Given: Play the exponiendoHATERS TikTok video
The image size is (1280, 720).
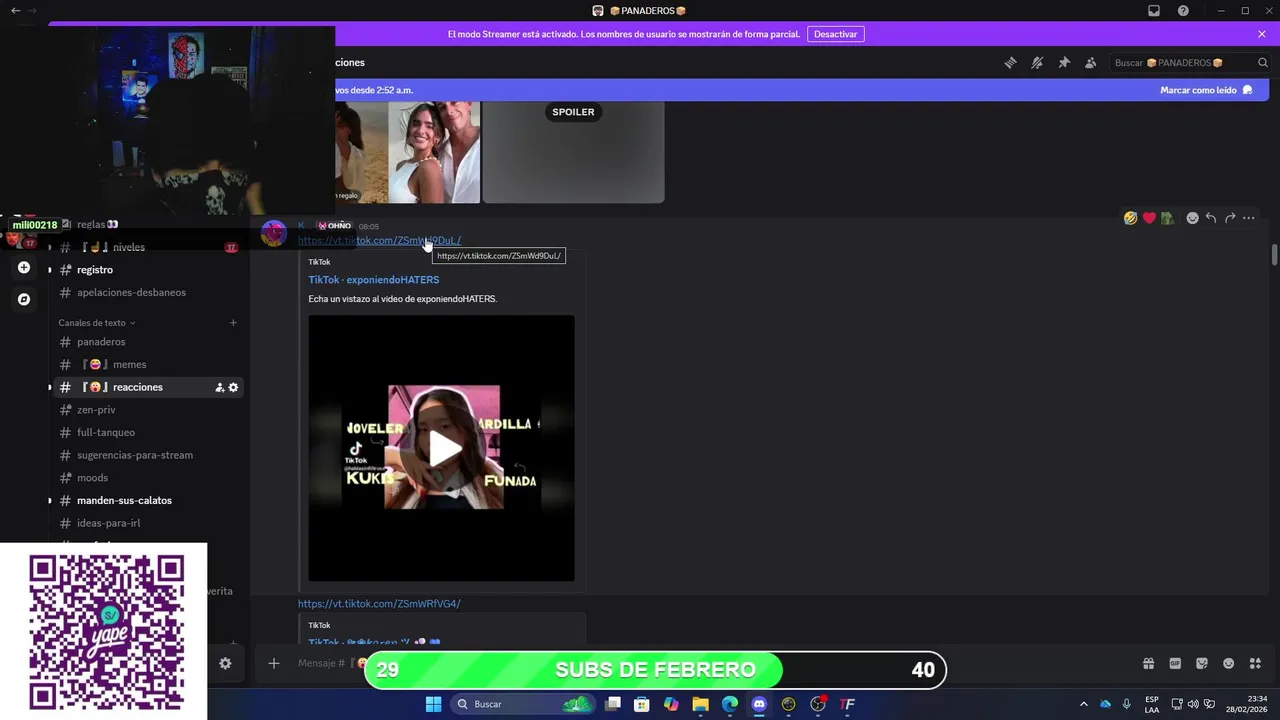Looking at the screenshot, I should [444, 448].
